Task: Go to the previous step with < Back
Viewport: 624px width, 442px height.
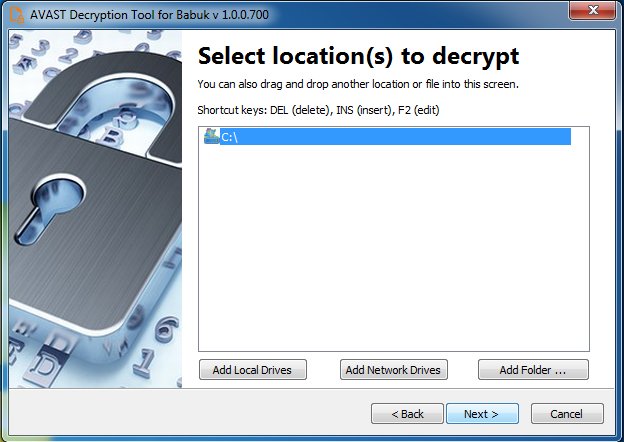Action: point(407,414)
